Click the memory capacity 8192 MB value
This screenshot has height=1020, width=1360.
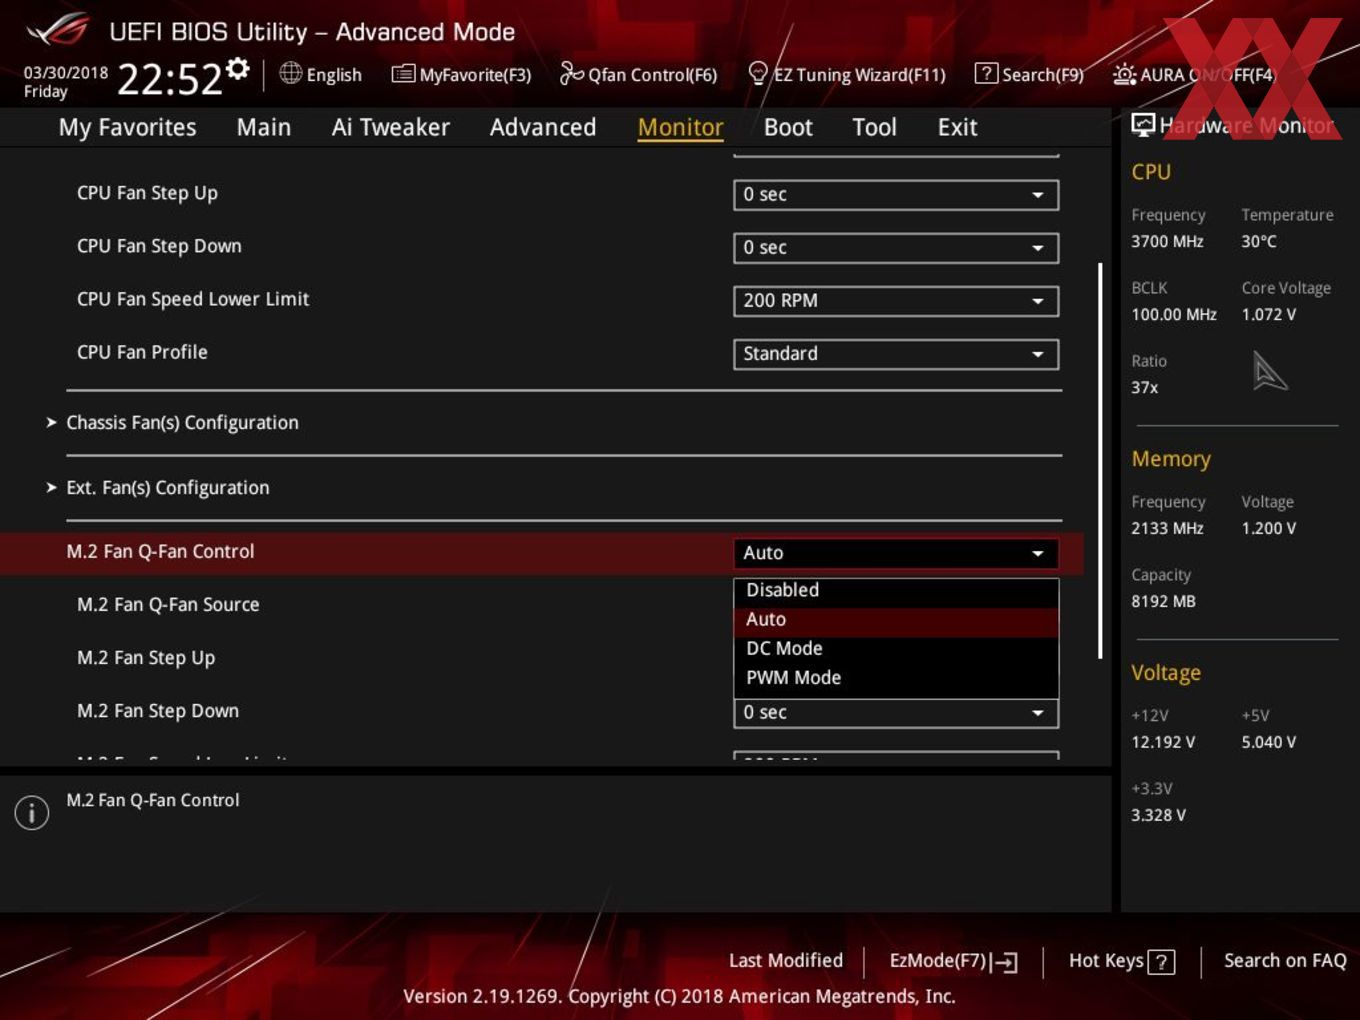[x=1163, y=601]
